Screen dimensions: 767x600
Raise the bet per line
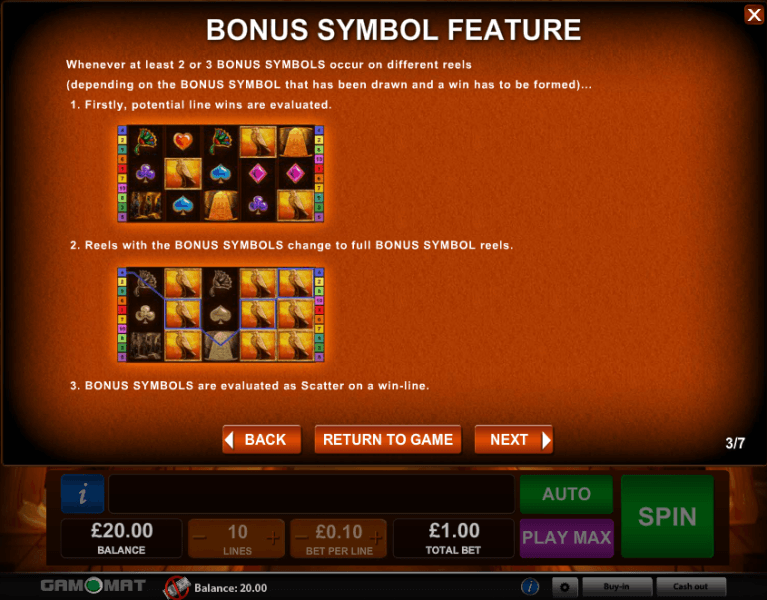coord(376,538)
